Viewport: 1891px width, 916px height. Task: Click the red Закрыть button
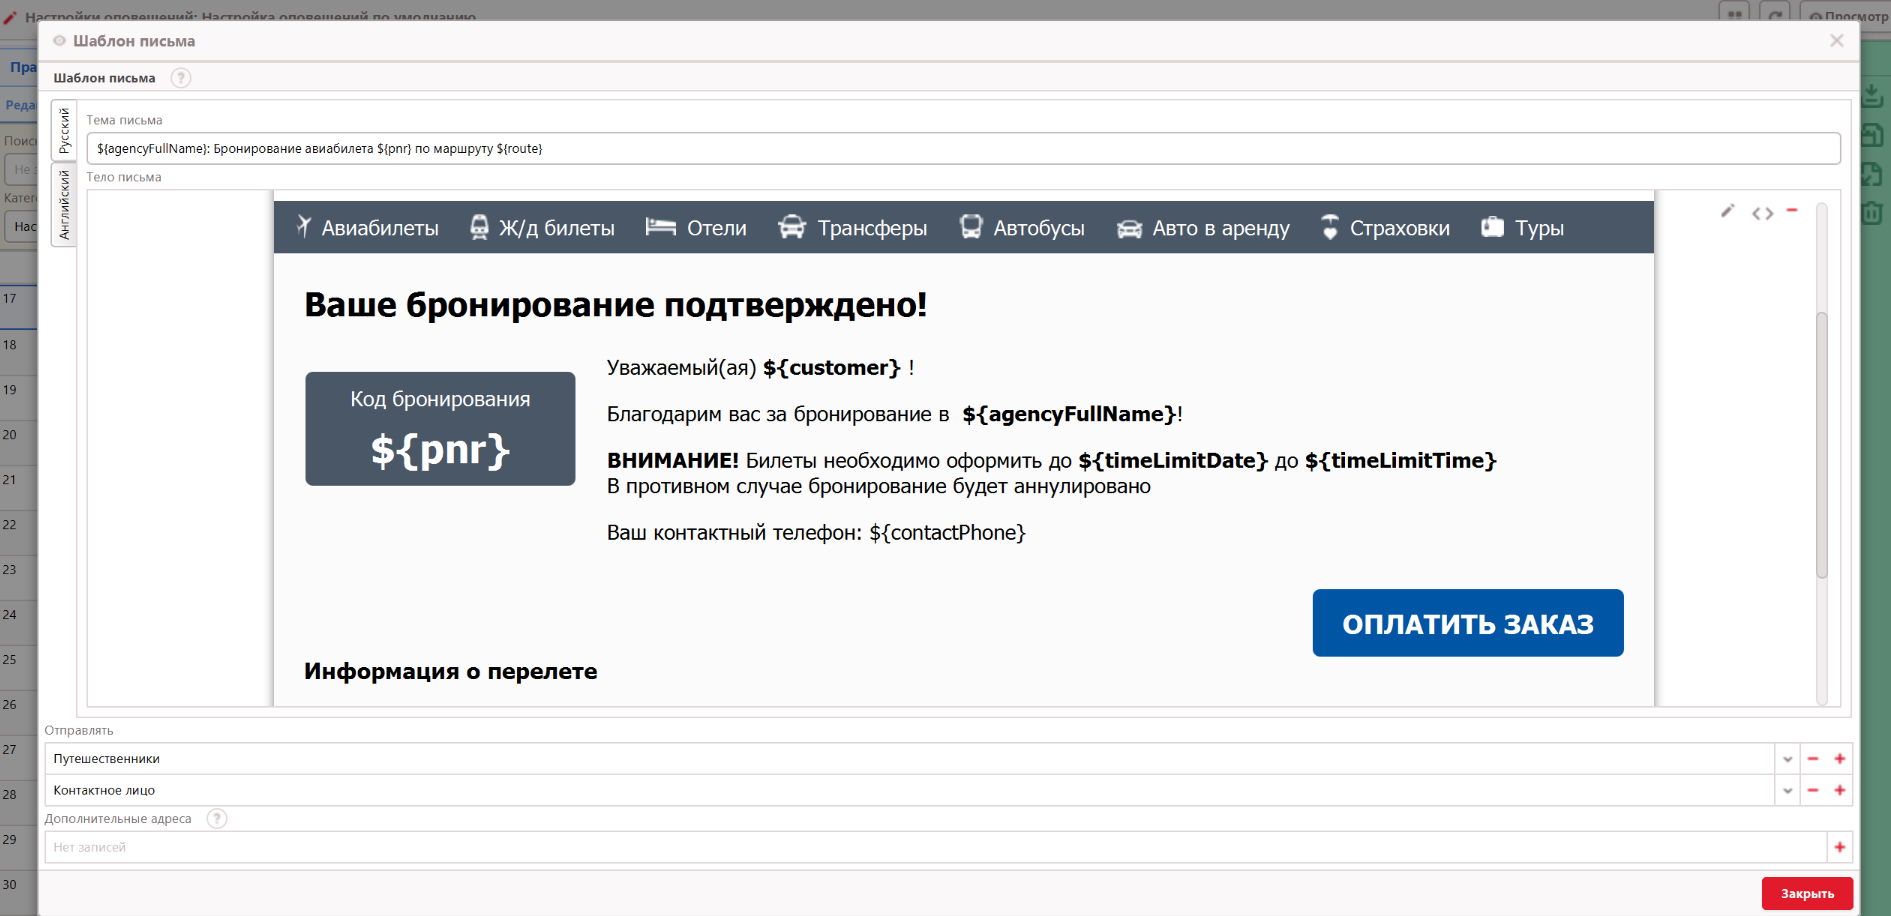1806,893
